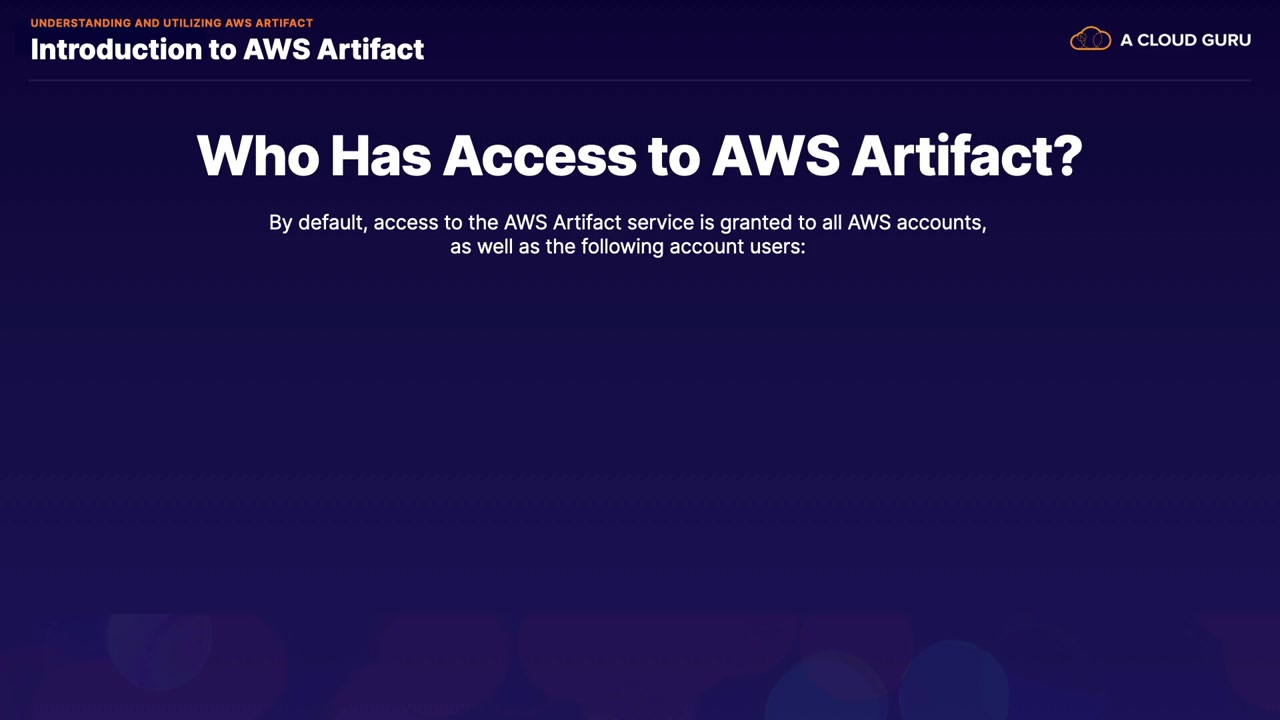Viewport: 1280px width, 720px height.
Task: Click the orange "Understanding and Utilizing AWS Artifact" subtitle
Action: coord(171,23)
